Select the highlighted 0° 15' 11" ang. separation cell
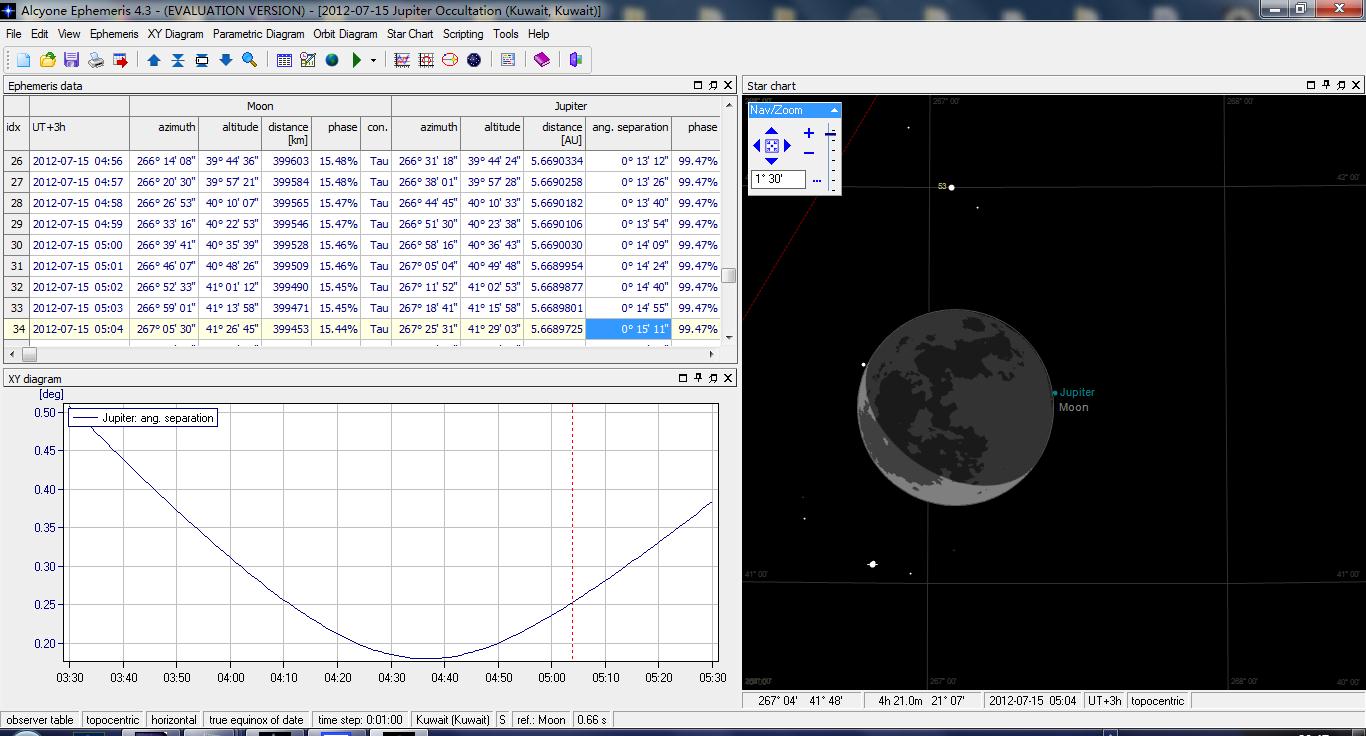The height and width of the screenshot is (736, 1366). pyautogui.click(x=628, y=329)
